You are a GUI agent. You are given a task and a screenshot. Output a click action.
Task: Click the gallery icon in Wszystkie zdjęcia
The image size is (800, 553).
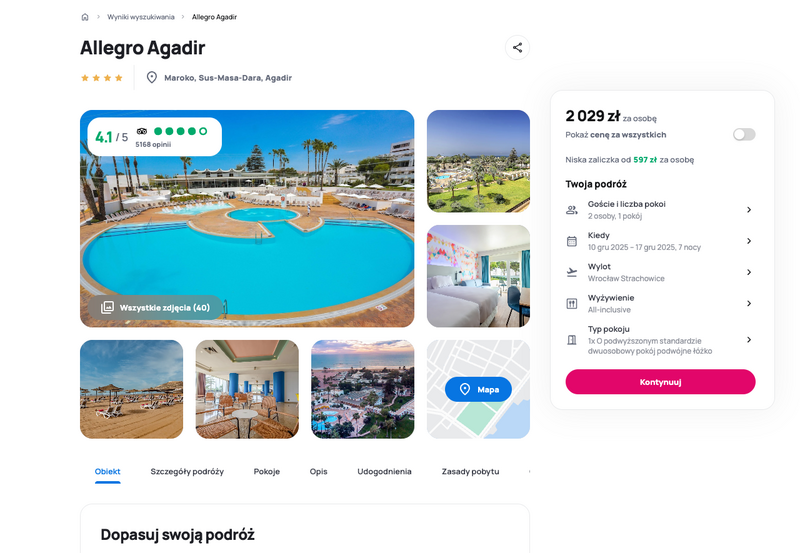tap(107, 308)
